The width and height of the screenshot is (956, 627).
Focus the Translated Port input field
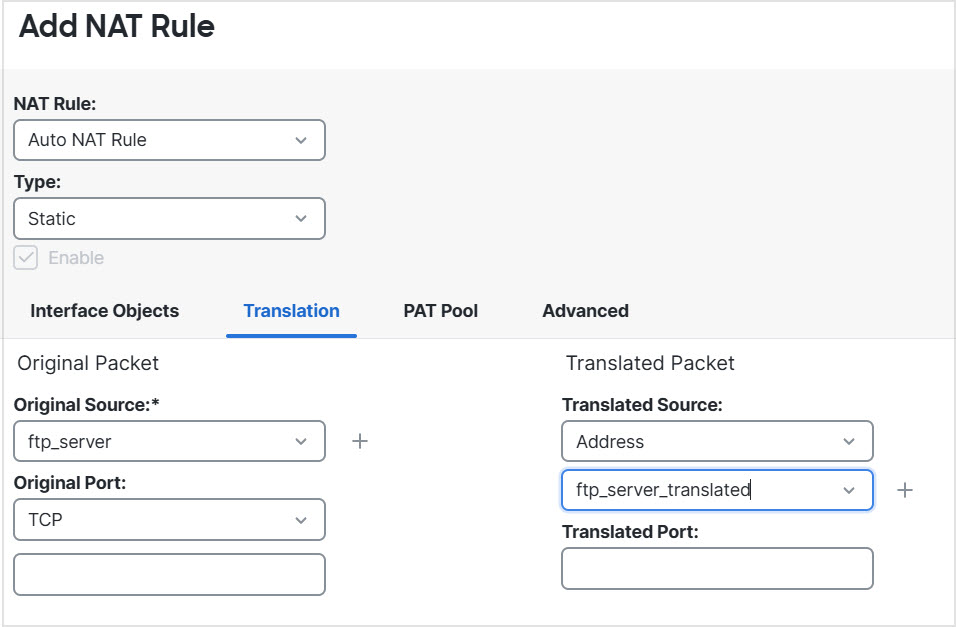tap(717, 568)
